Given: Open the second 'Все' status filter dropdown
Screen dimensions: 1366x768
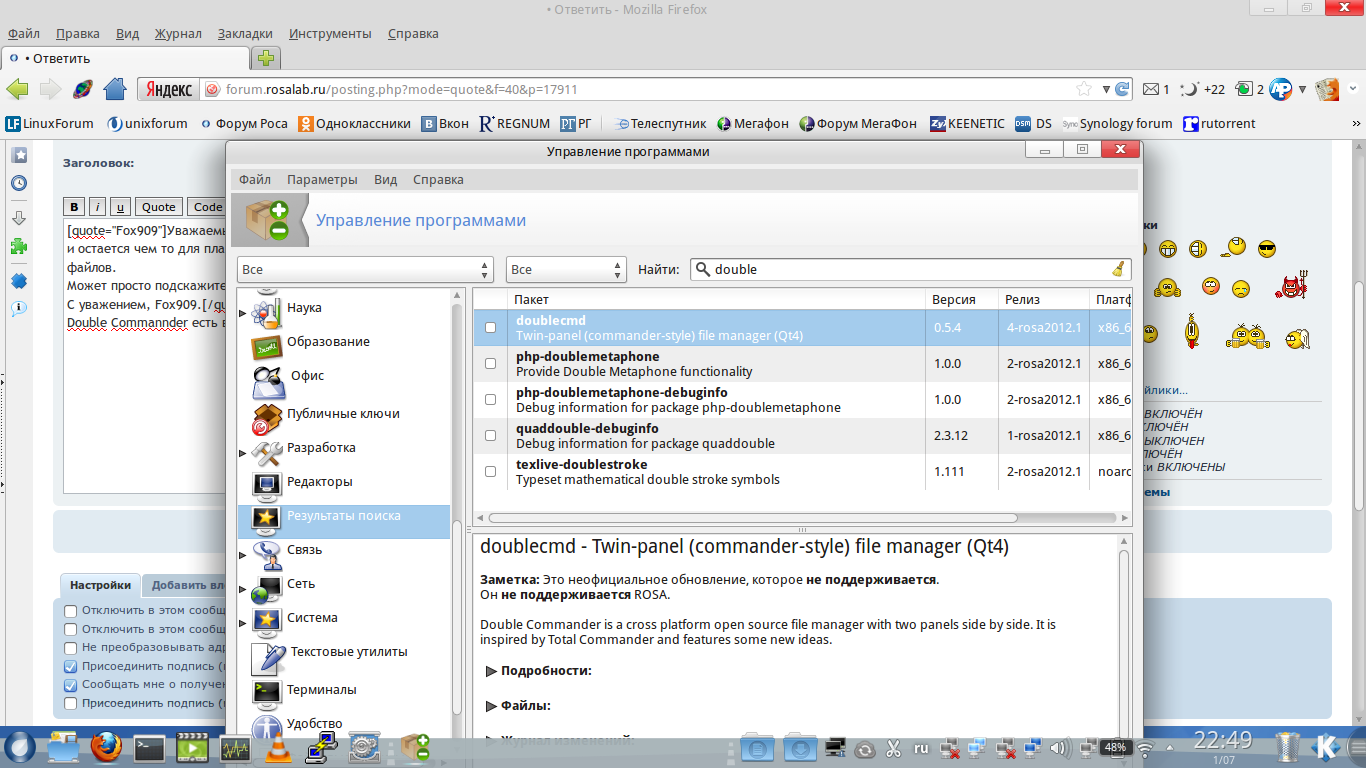Looking at the screenshot, I should click(566, 269).
